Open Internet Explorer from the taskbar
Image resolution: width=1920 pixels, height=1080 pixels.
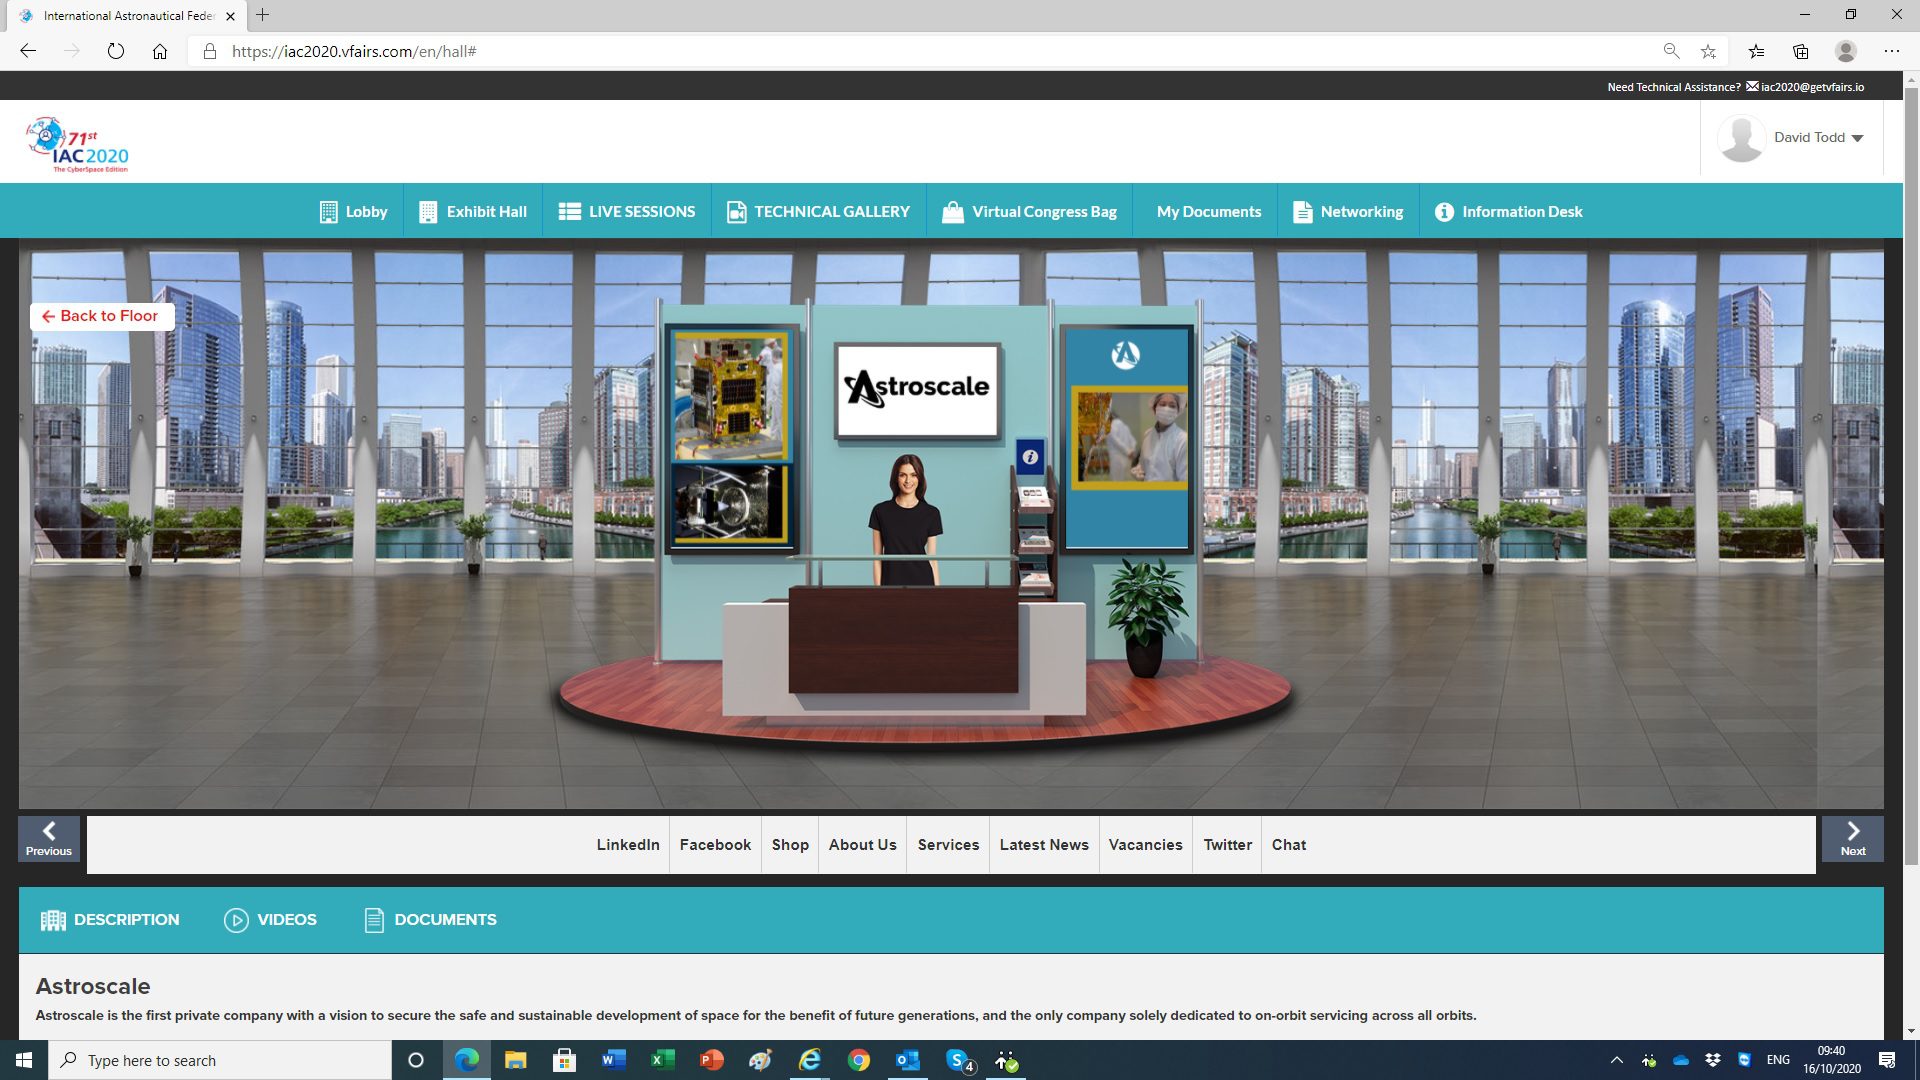pyautogui.click(x=809, y=1060)
